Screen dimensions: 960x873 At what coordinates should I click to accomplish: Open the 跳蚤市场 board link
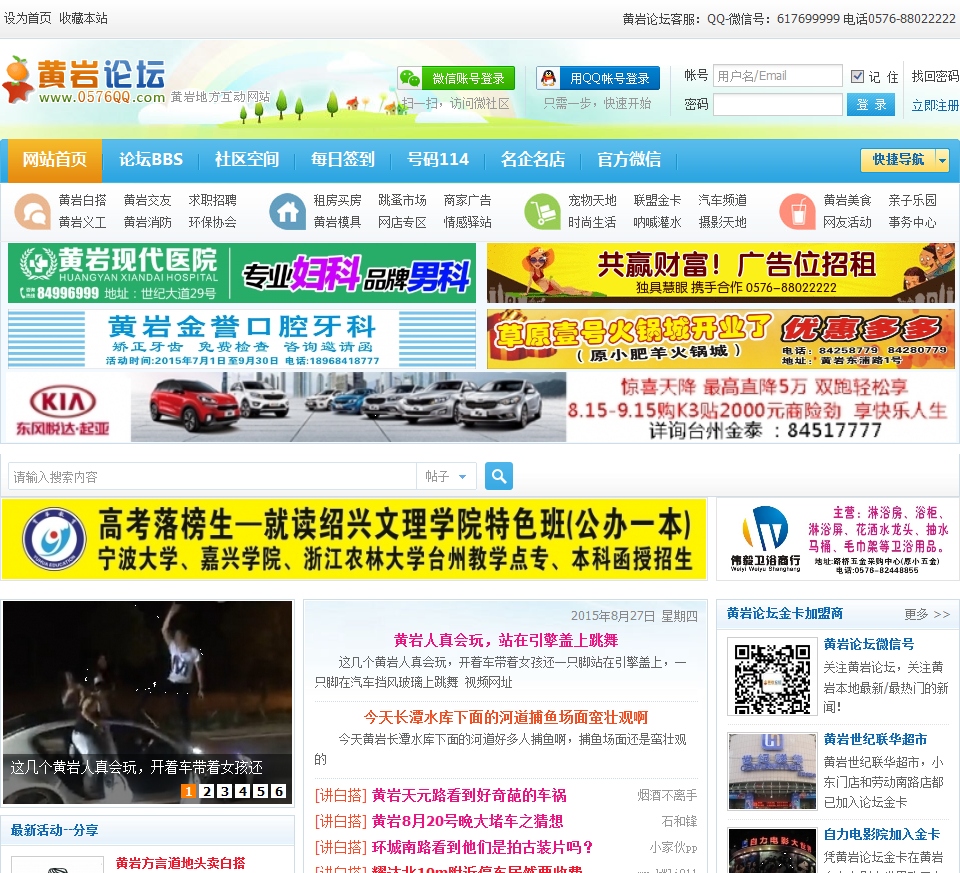pos(402,200)
